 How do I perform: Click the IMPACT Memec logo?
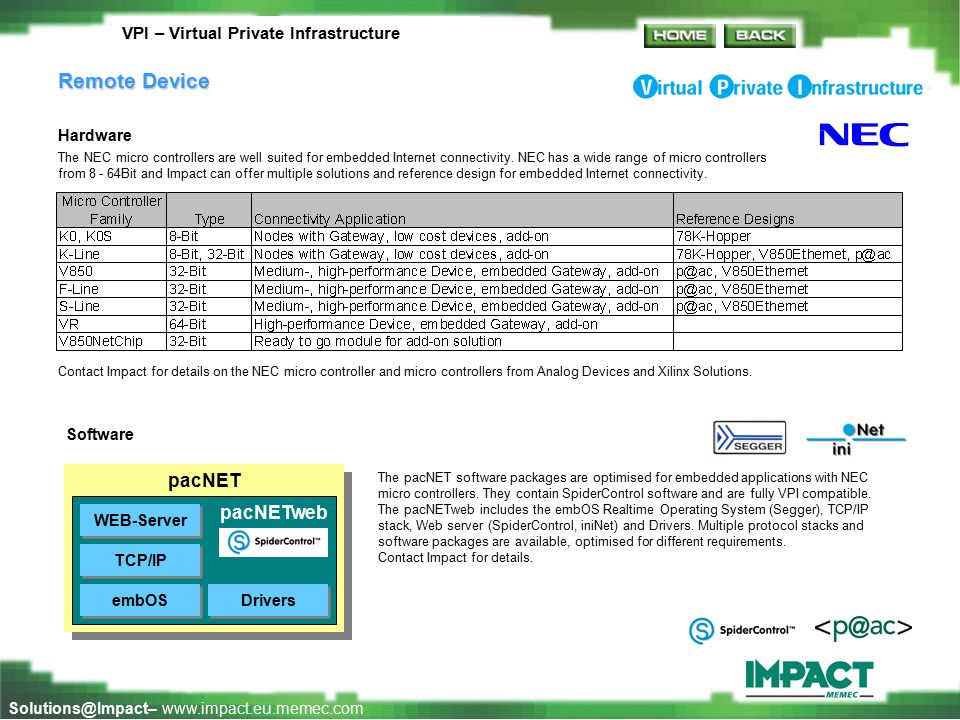[809, 679]
